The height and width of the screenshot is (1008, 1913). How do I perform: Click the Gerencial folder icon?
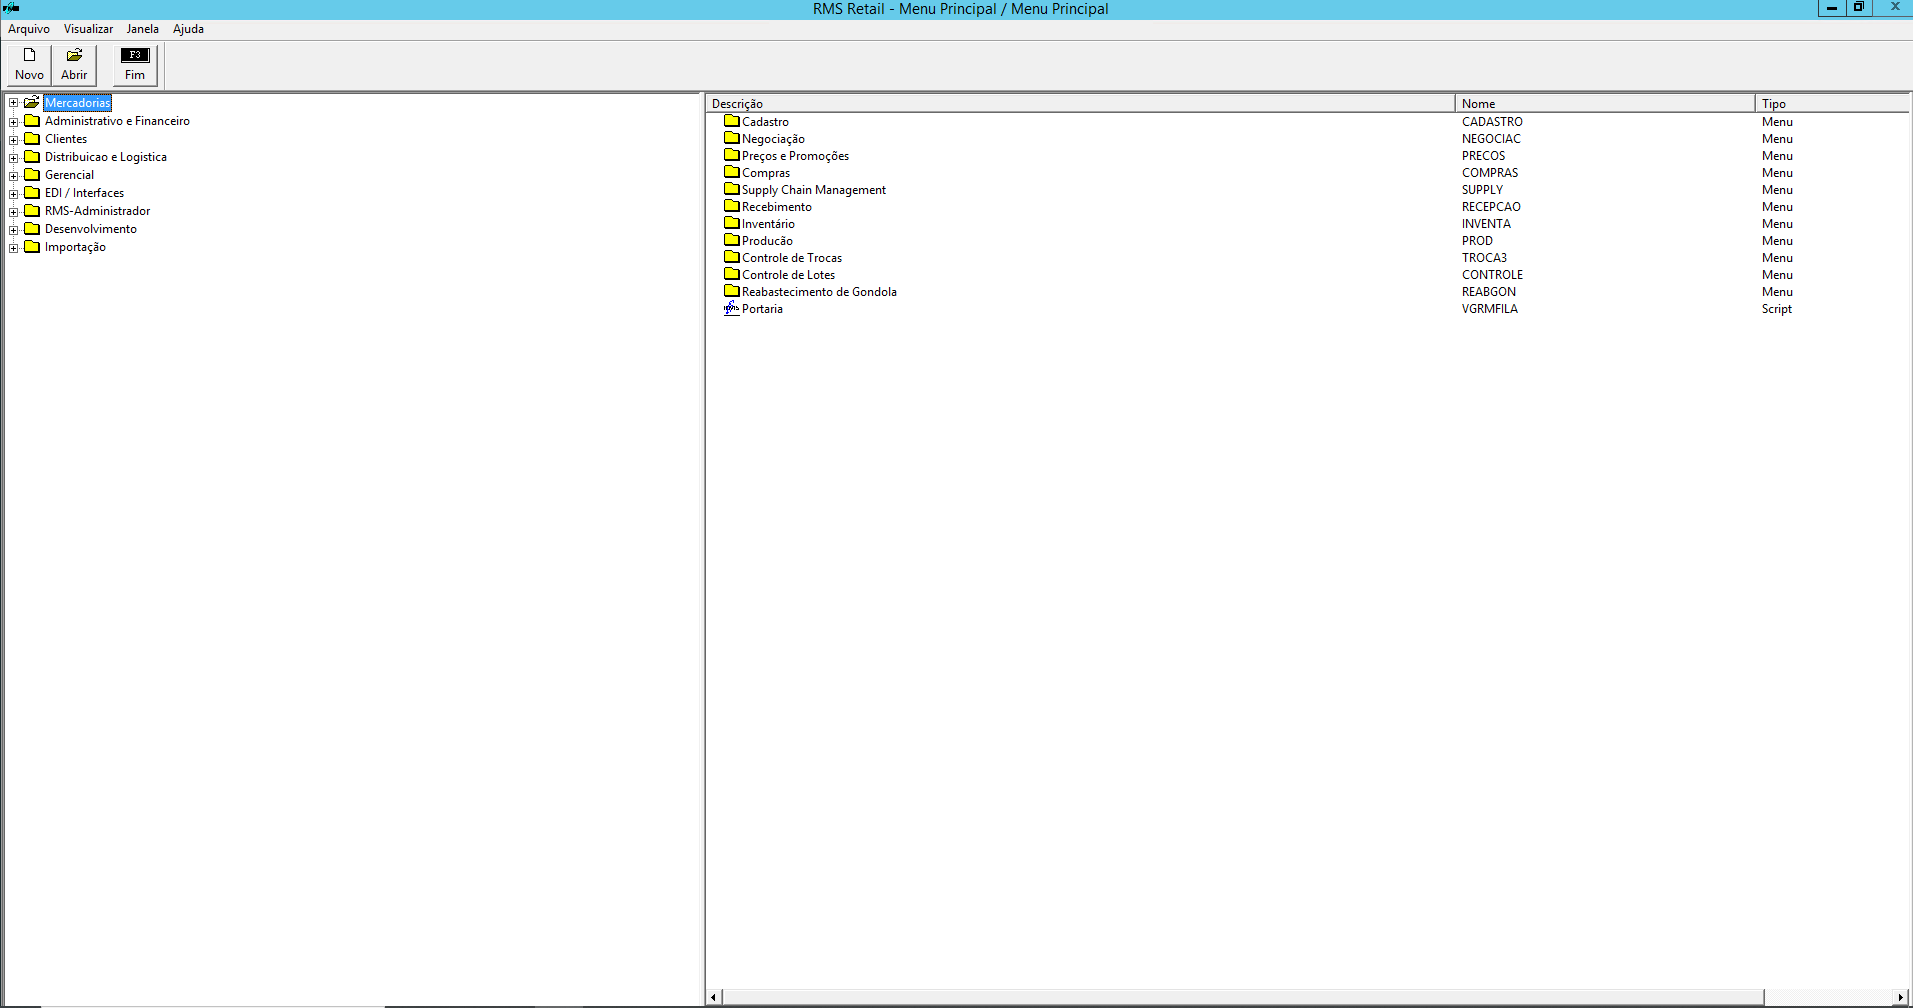pos(32,175)
